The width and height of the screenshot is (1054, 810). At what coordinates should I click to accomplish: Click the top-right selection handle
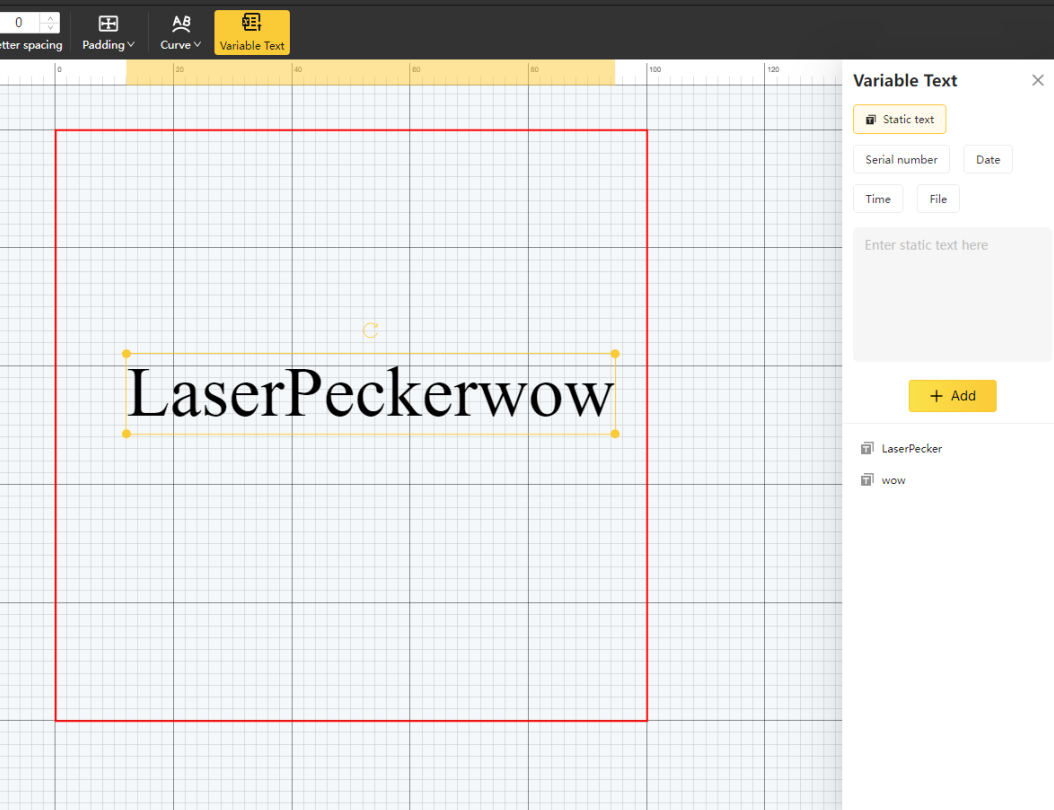tap(615, 354)
